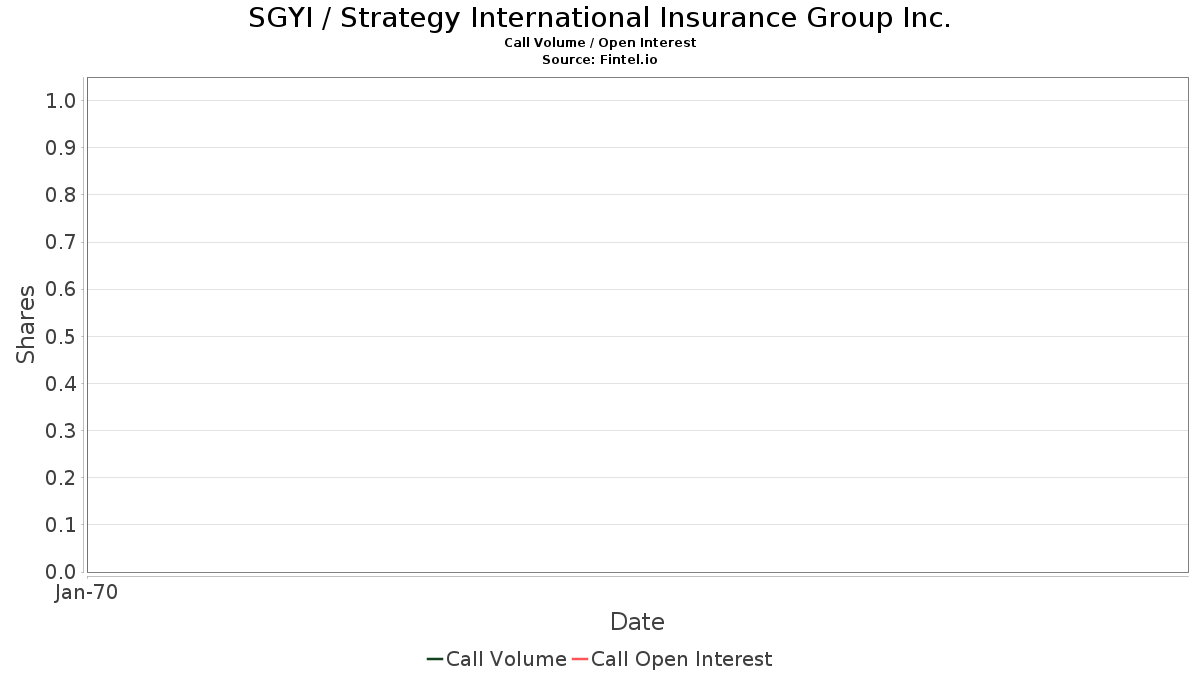1200x675 pixels.
Task: Select the Call Volume / Open Interest subtitle
Action: (600, 43)
